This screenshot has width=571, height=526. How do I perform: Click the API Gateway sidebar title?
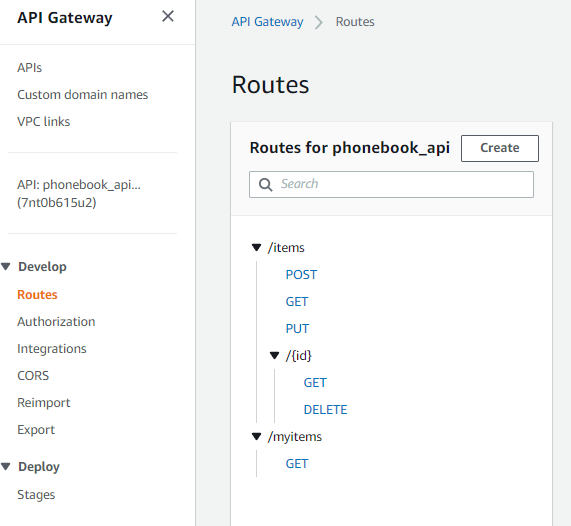65,17
